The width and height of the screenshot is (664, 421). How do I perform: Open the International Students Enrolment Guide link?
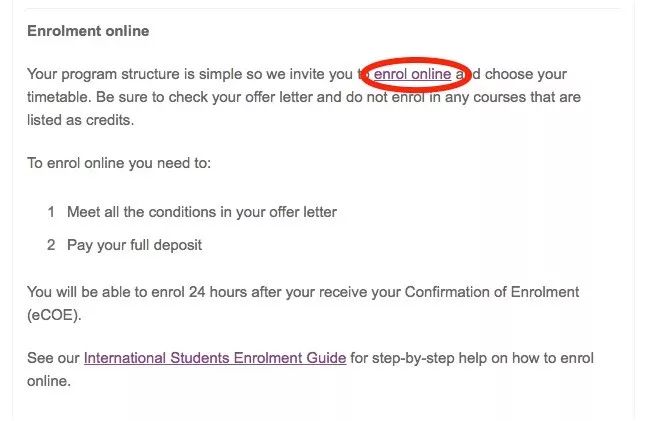(x=215, y=358)
